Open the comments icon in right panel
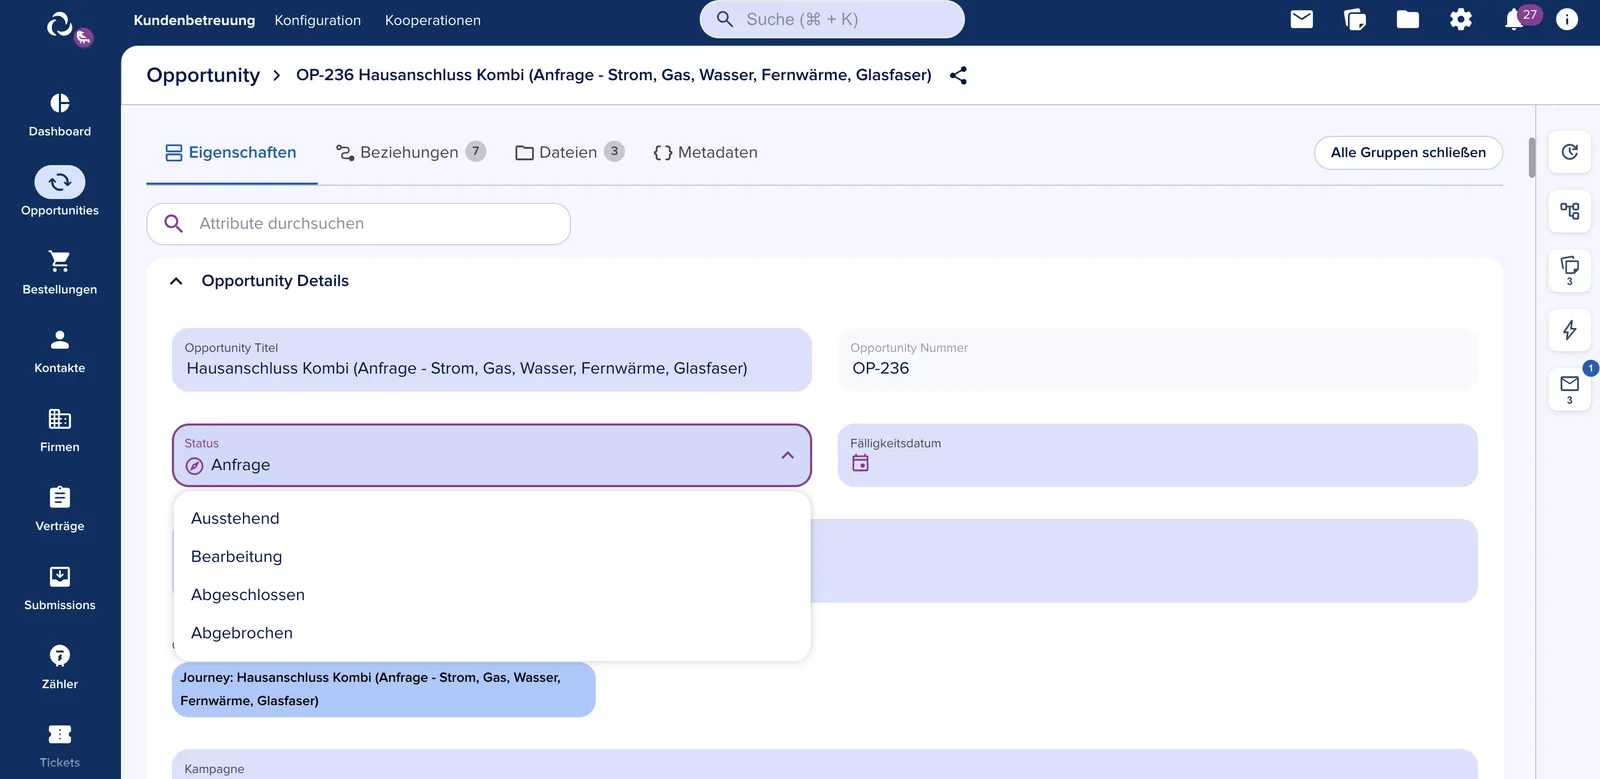1600x779 pixels. 1570,270
